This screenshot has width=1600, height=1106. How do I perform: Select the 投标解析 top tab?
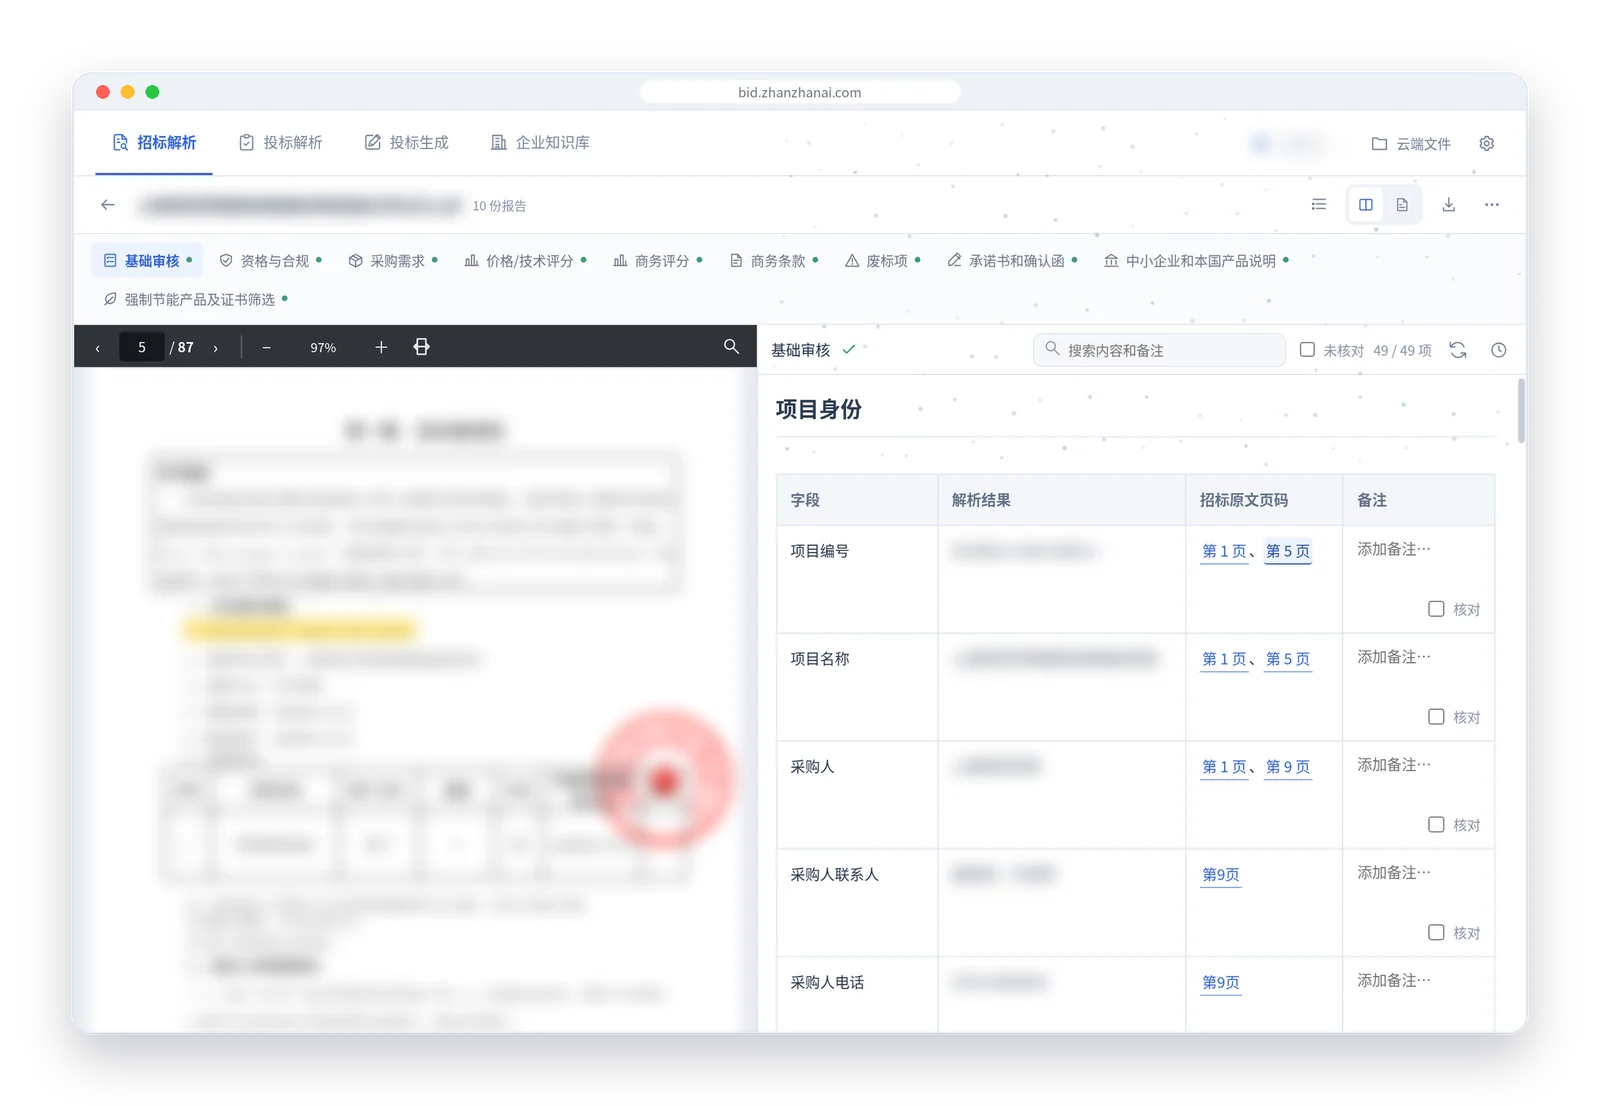point(280,143)
